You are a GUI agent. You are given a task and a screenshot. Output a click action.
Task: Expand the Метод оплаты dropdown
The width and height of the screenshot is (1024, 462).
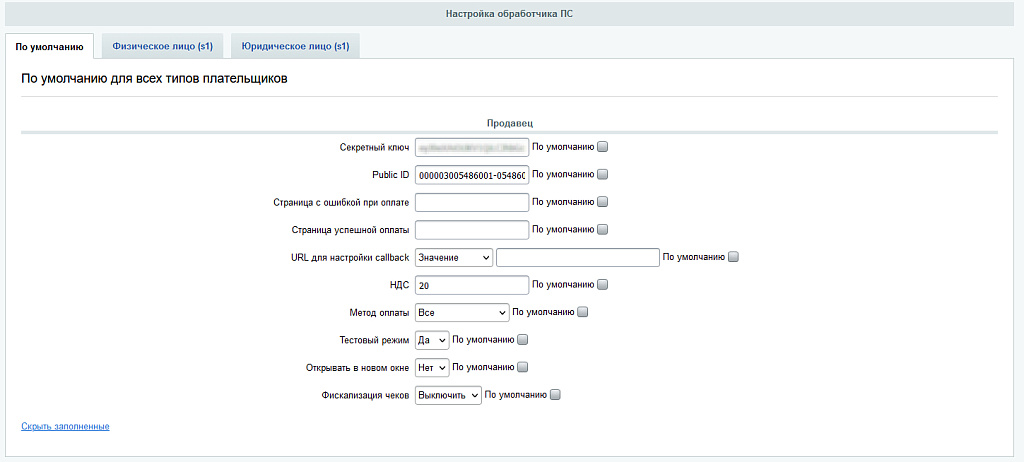point(462,313)
